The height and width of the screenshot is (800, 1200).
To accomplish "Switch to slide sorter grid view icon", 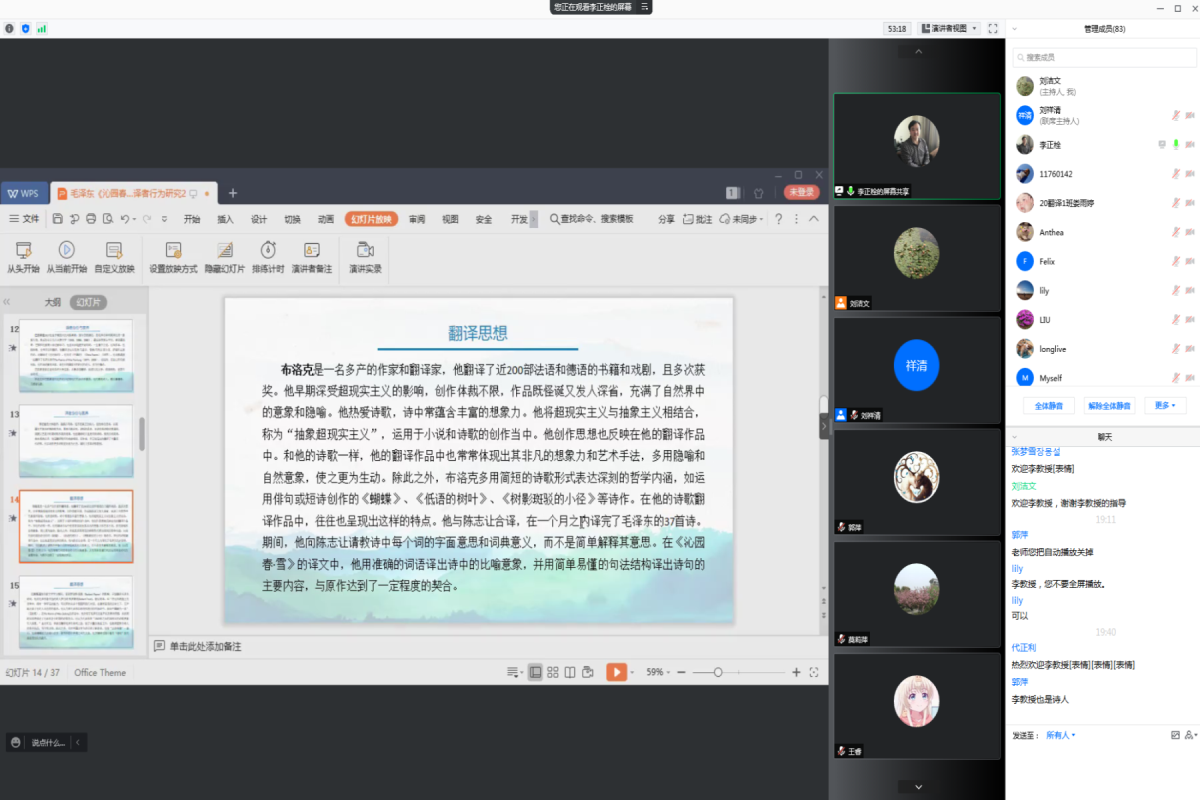I will pyautogui.click(x=552, y=672).
